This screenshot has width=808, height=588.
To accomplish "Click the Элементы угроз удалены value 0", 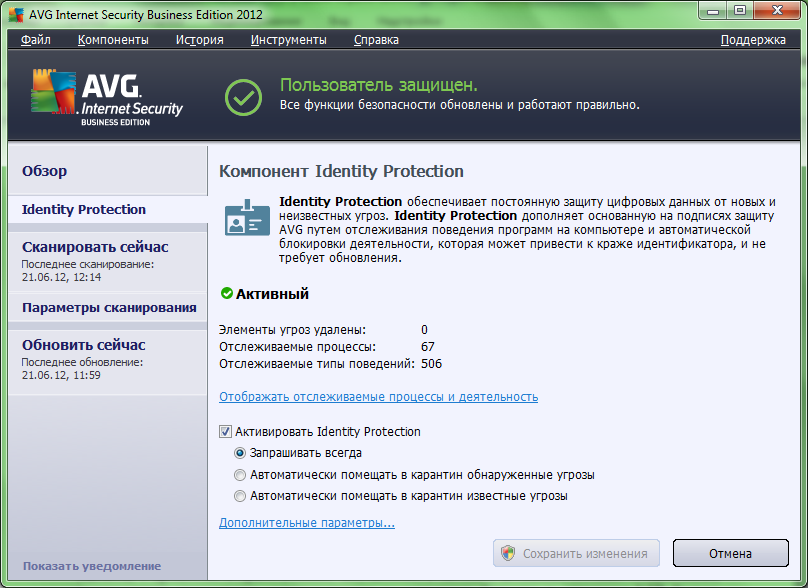I will (424, 330).
